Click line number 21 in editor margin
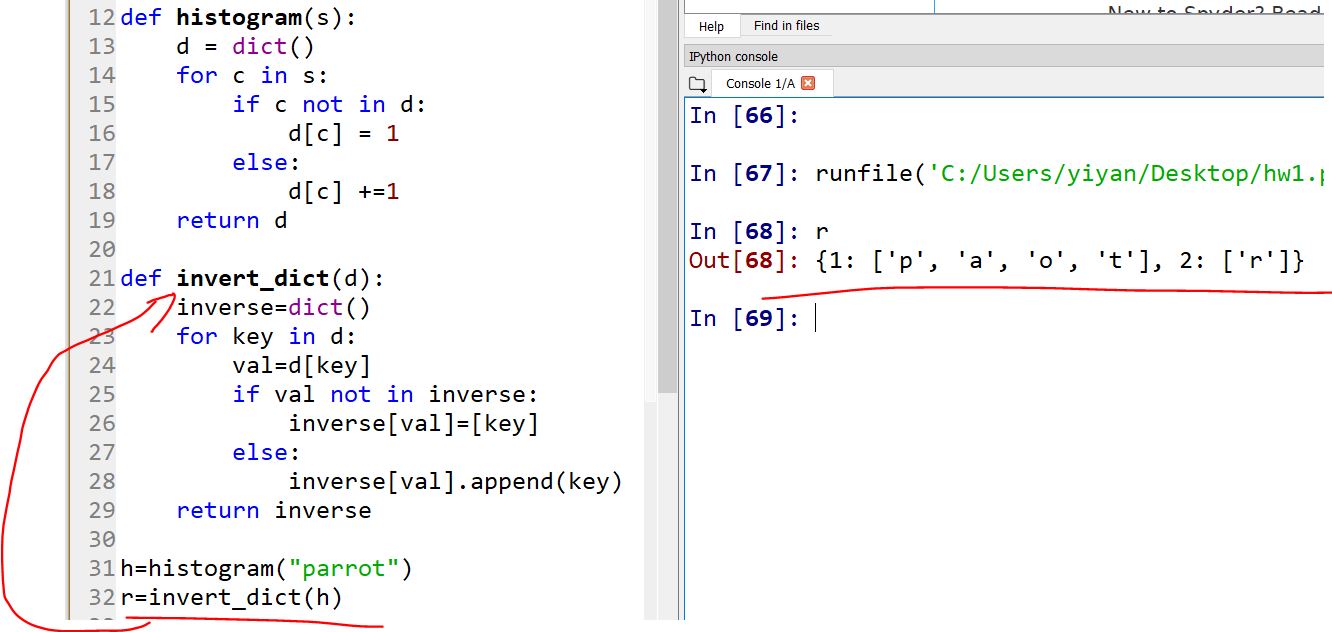Image resolution: width=1332 pixels, height=632 pixels. point(101,278)
